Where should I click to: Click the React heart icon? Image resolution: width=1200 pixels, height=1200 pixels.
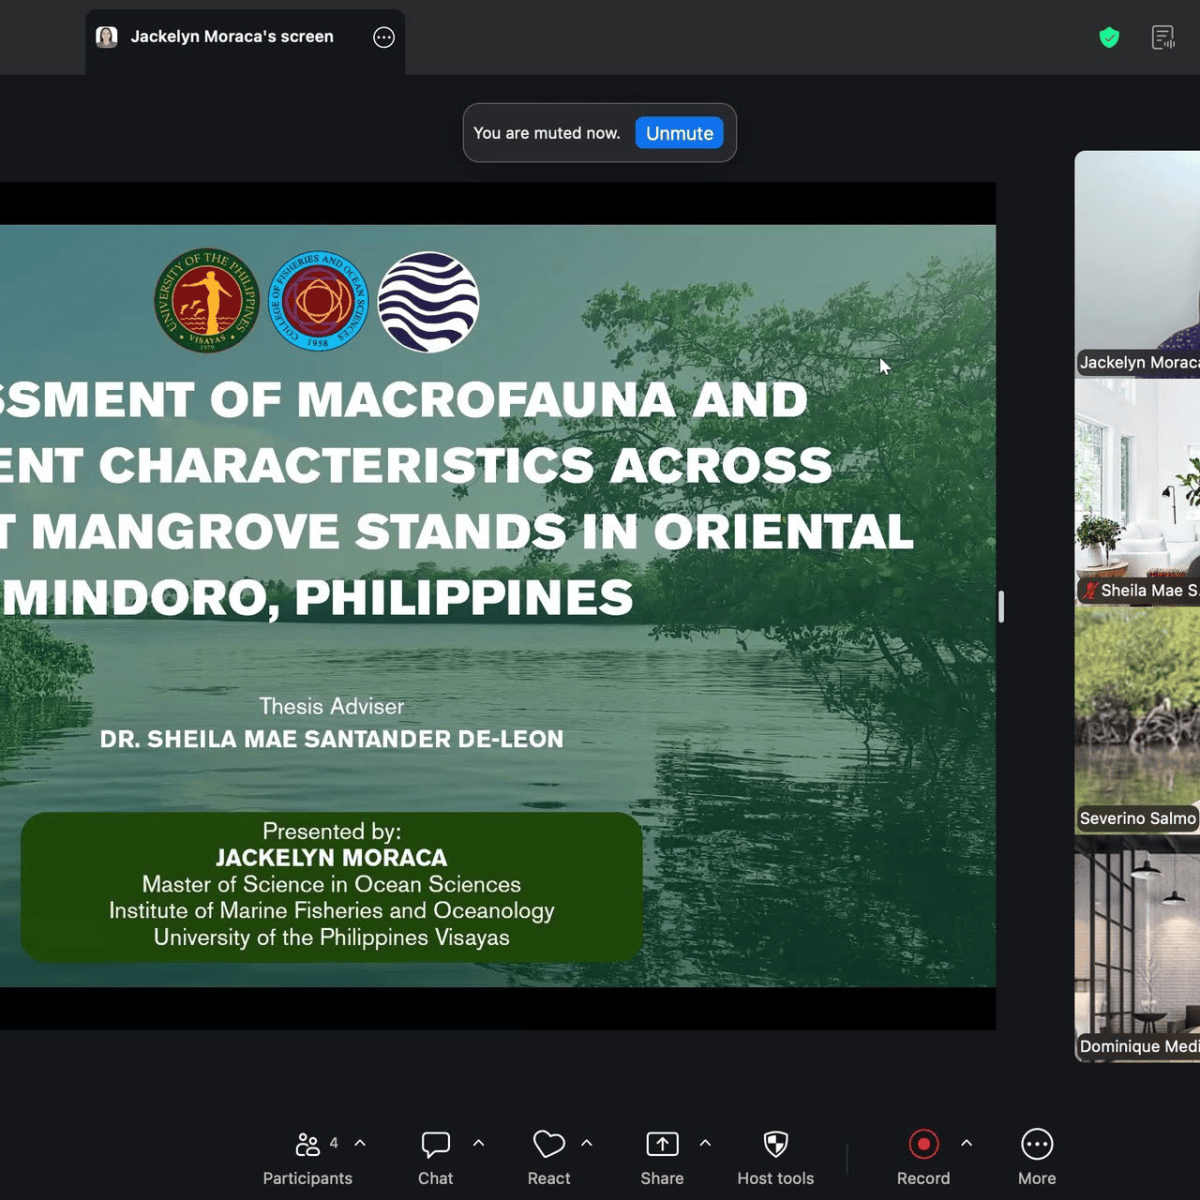549,1144
